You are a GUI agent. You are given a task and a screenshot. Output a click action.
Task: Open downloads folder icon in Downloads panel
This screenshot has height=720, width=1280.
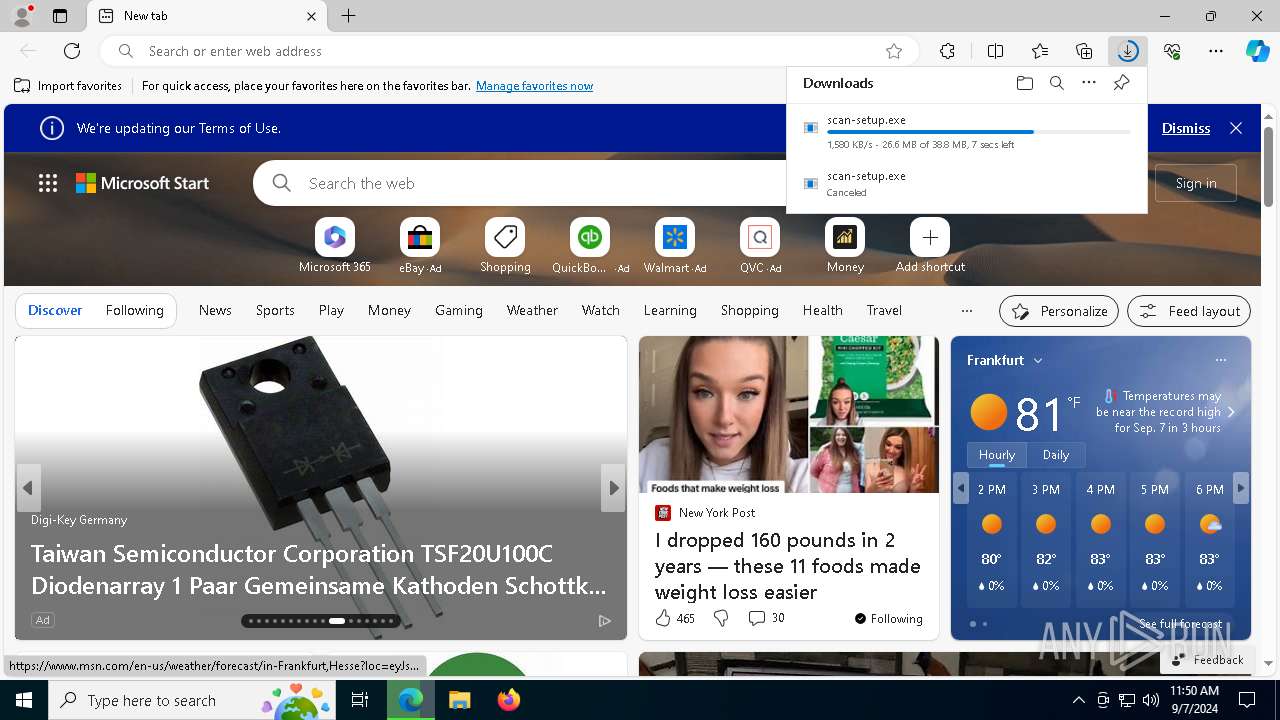1024,83
